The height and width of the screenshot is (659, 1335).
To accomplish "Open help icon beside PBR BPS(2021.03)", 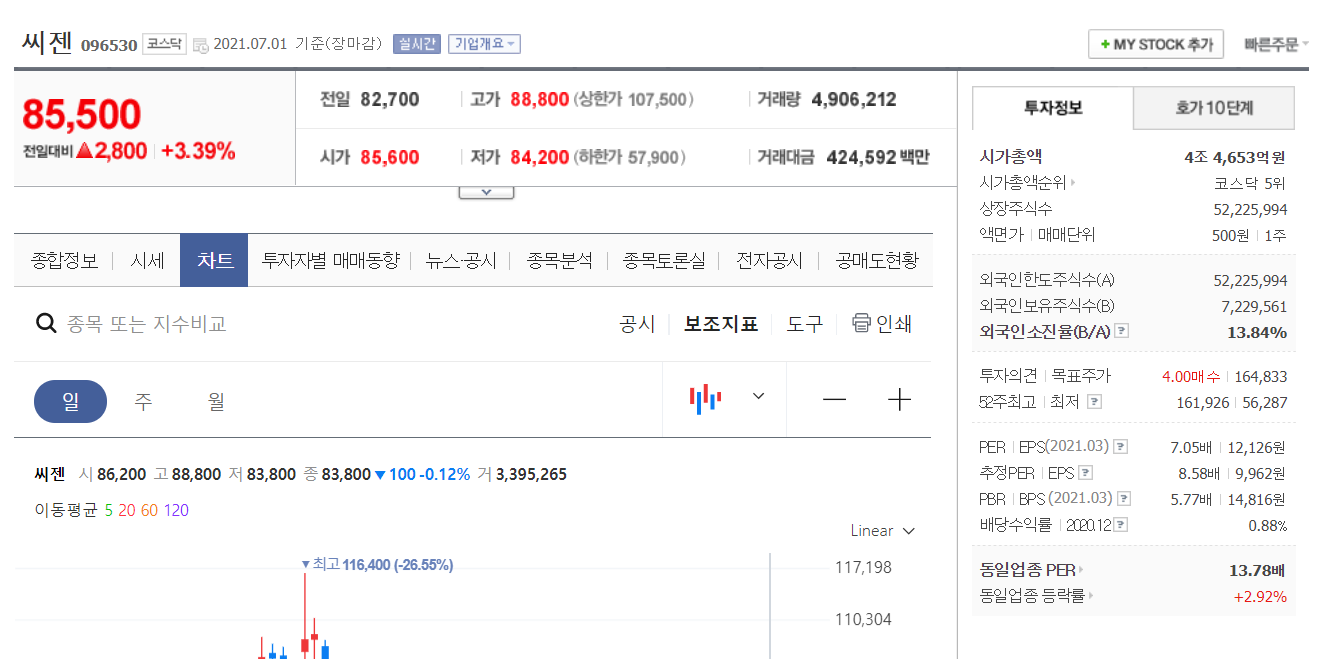I will click(x=1125, y=499).
